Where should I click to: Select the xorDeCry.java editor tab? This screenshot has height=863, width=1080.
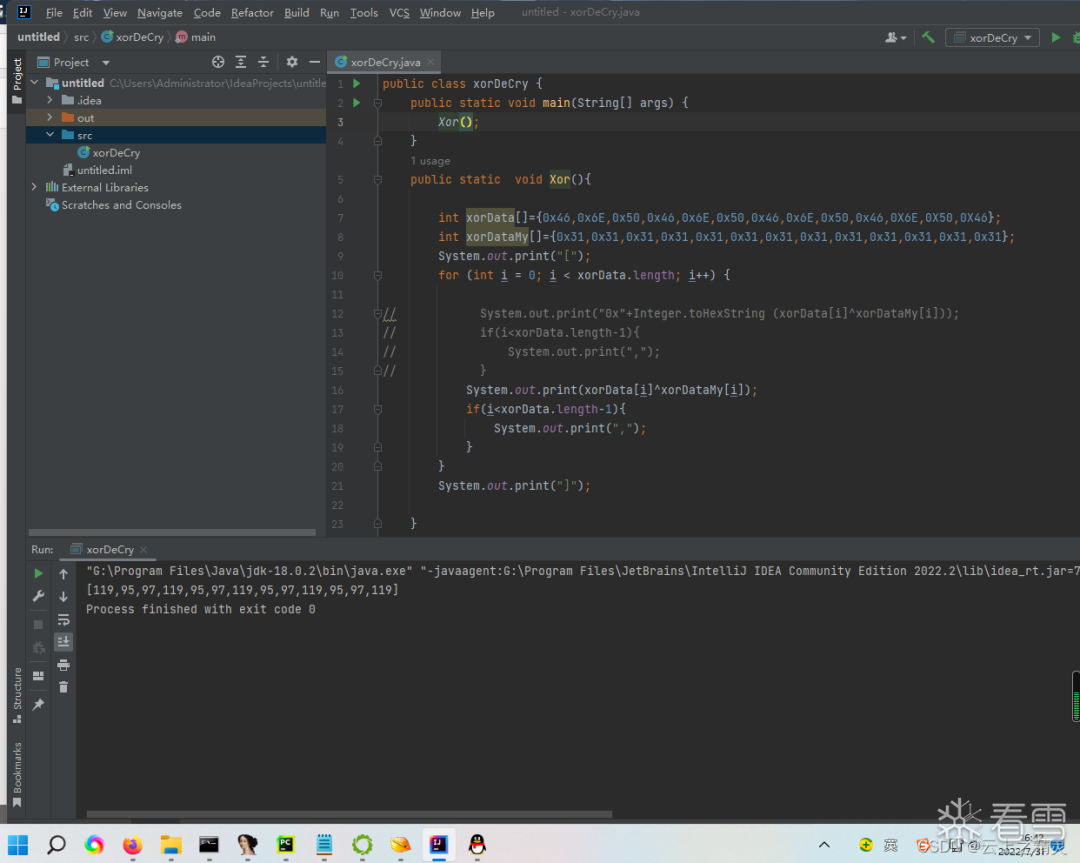pyautogui.click(x=384, y=62)
